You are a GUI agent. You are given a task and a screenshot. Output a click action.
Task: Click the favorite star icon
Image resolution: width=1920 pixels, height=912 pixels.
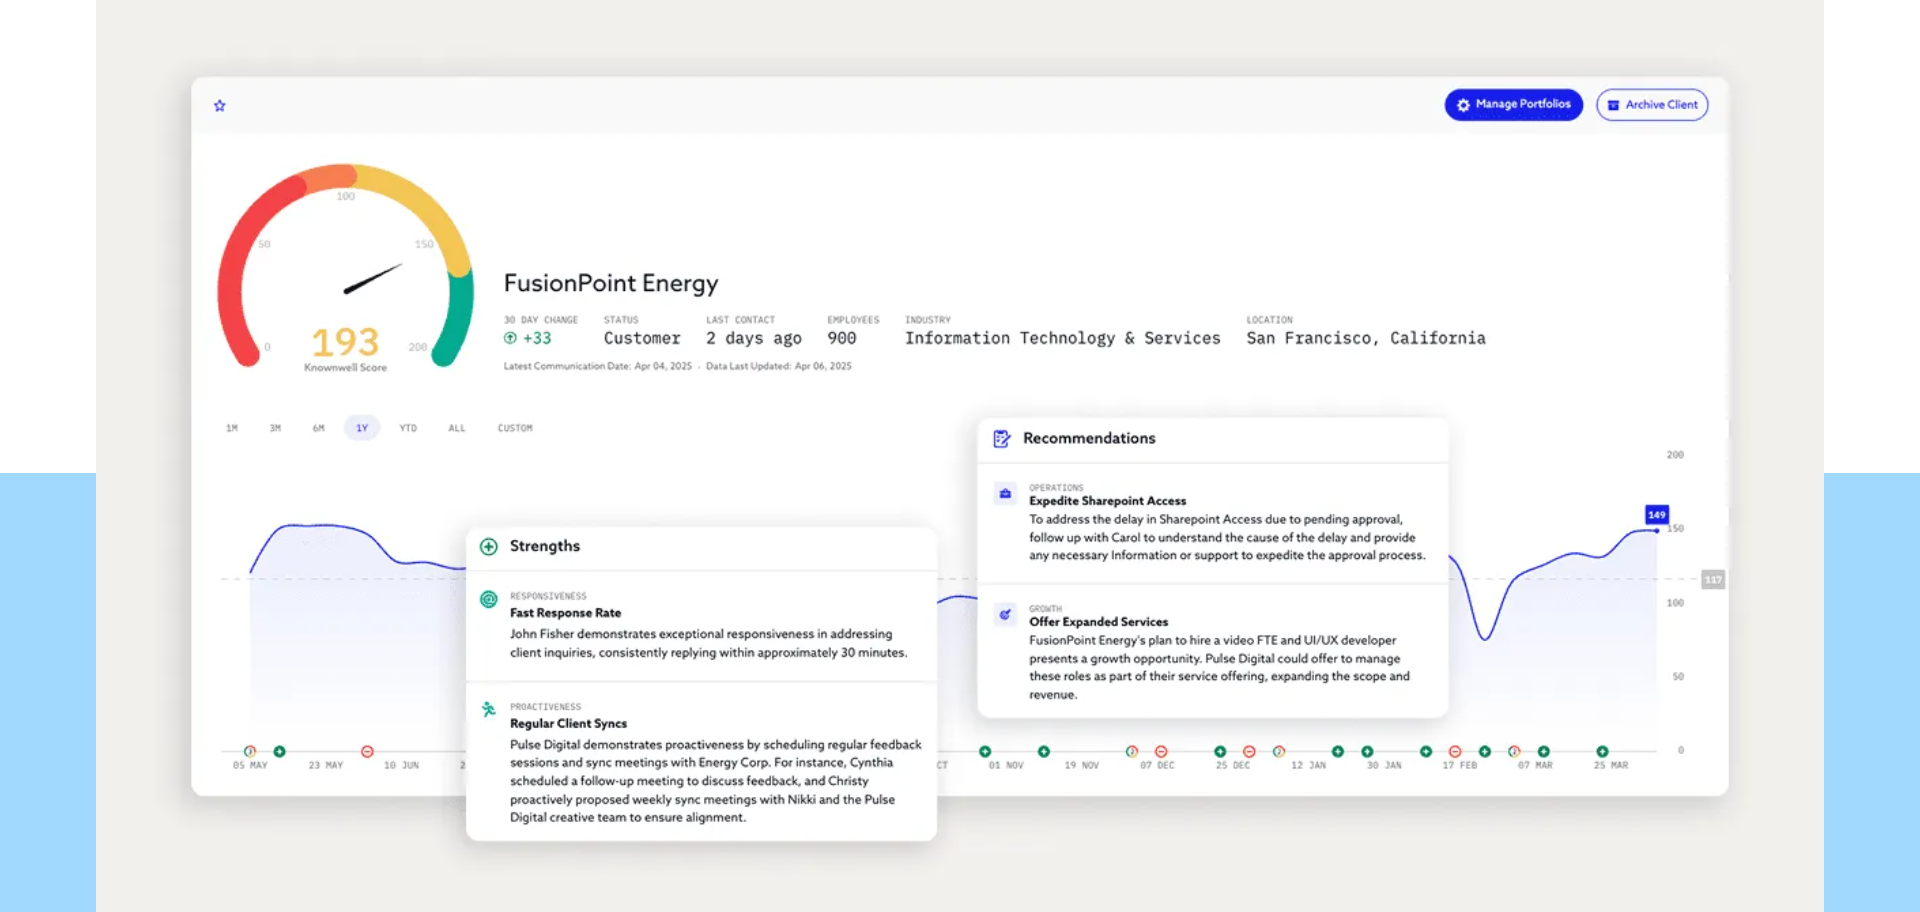coord(220,106)
